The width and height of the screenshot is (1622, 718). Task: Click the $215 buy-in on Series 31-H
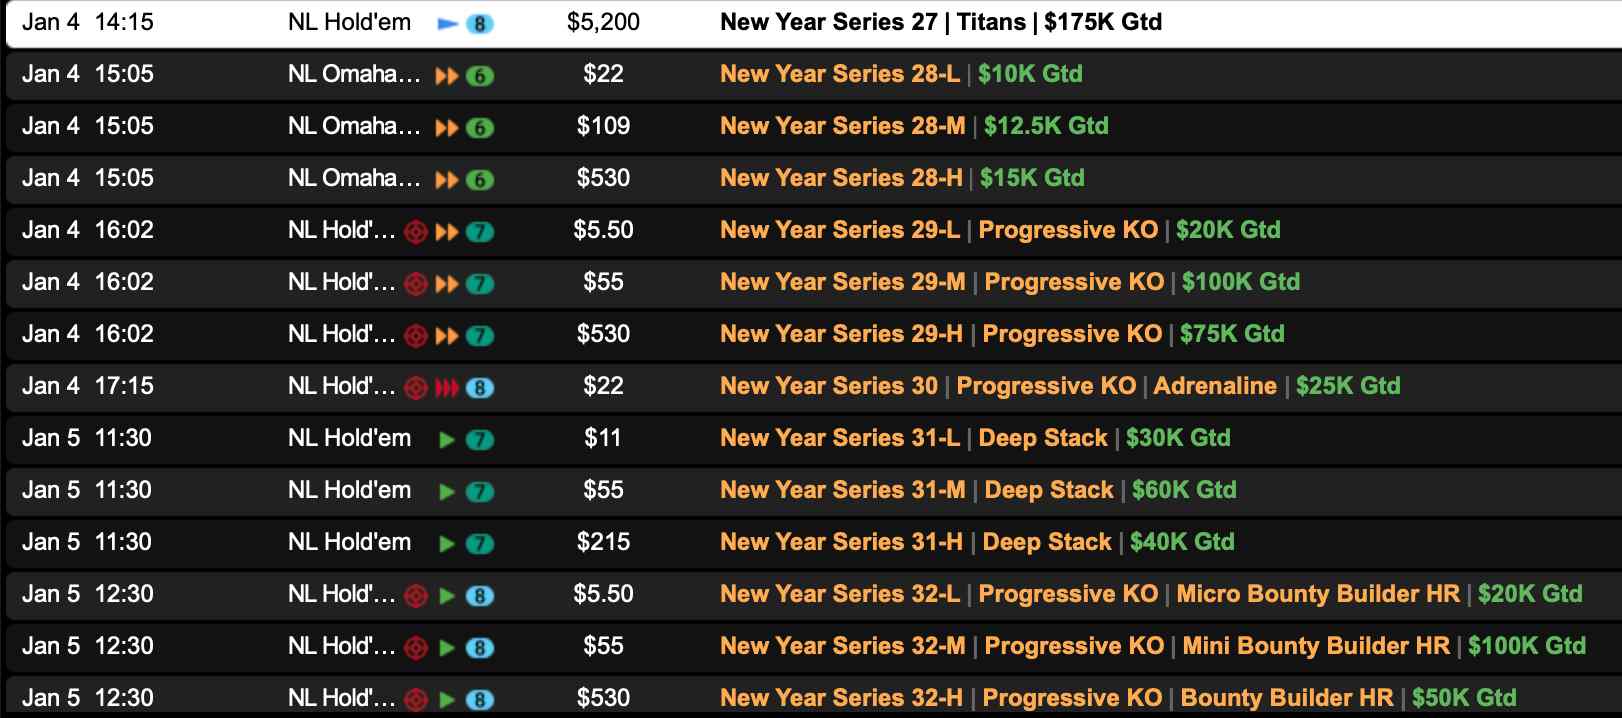point(603,542)
